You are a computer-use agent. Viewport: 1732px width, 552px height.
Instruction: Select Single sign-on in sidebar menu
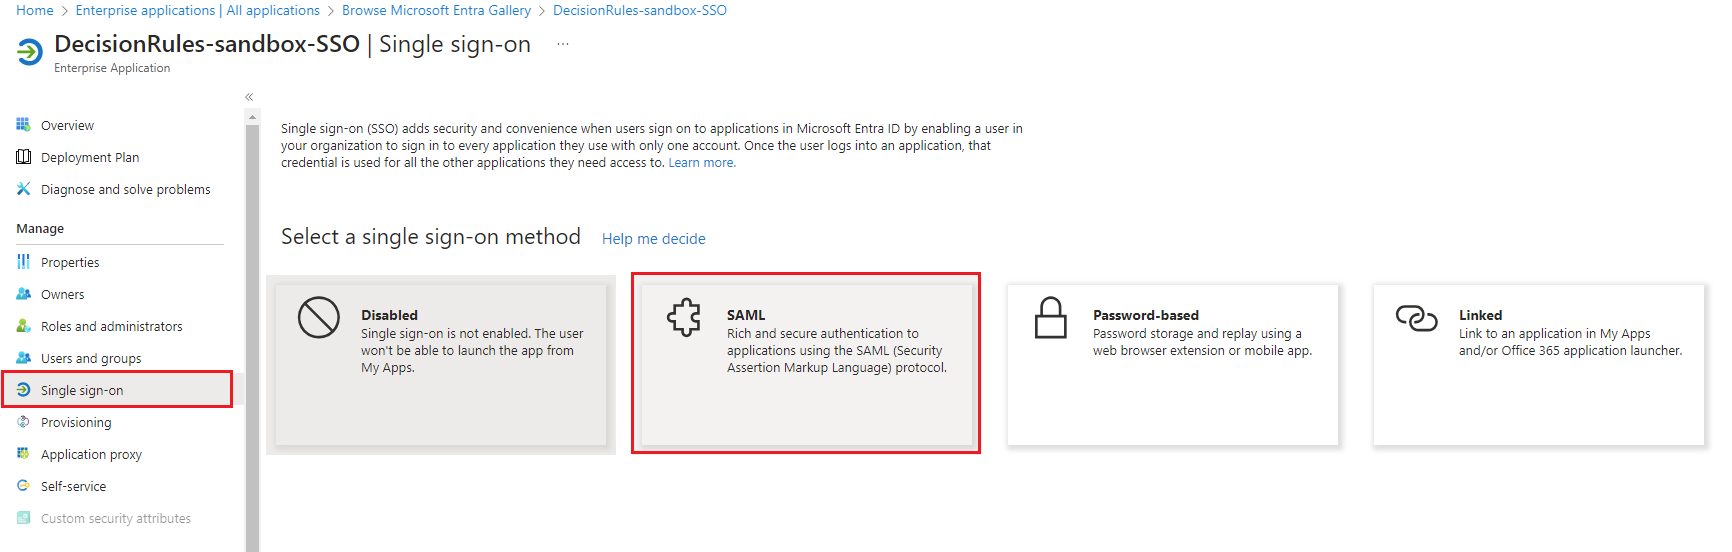point(82,390)
